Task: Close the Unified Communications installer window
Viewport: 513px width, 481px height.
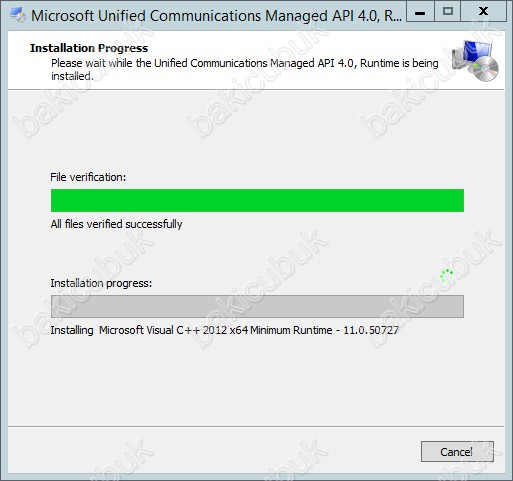Action: click(x=483, y=13)
